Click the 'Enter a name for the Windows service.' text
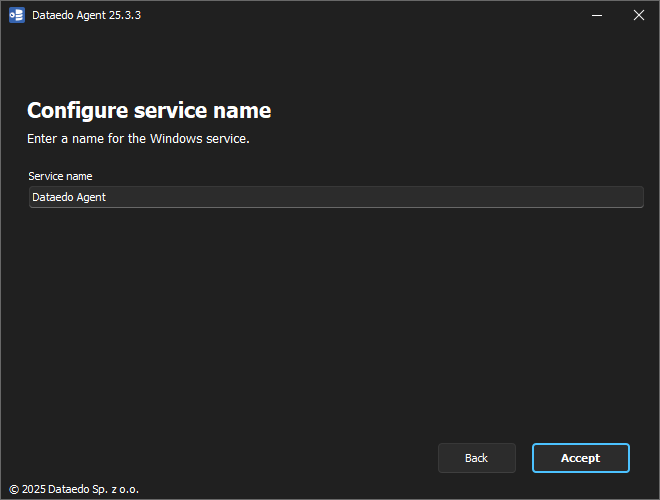 138,139
